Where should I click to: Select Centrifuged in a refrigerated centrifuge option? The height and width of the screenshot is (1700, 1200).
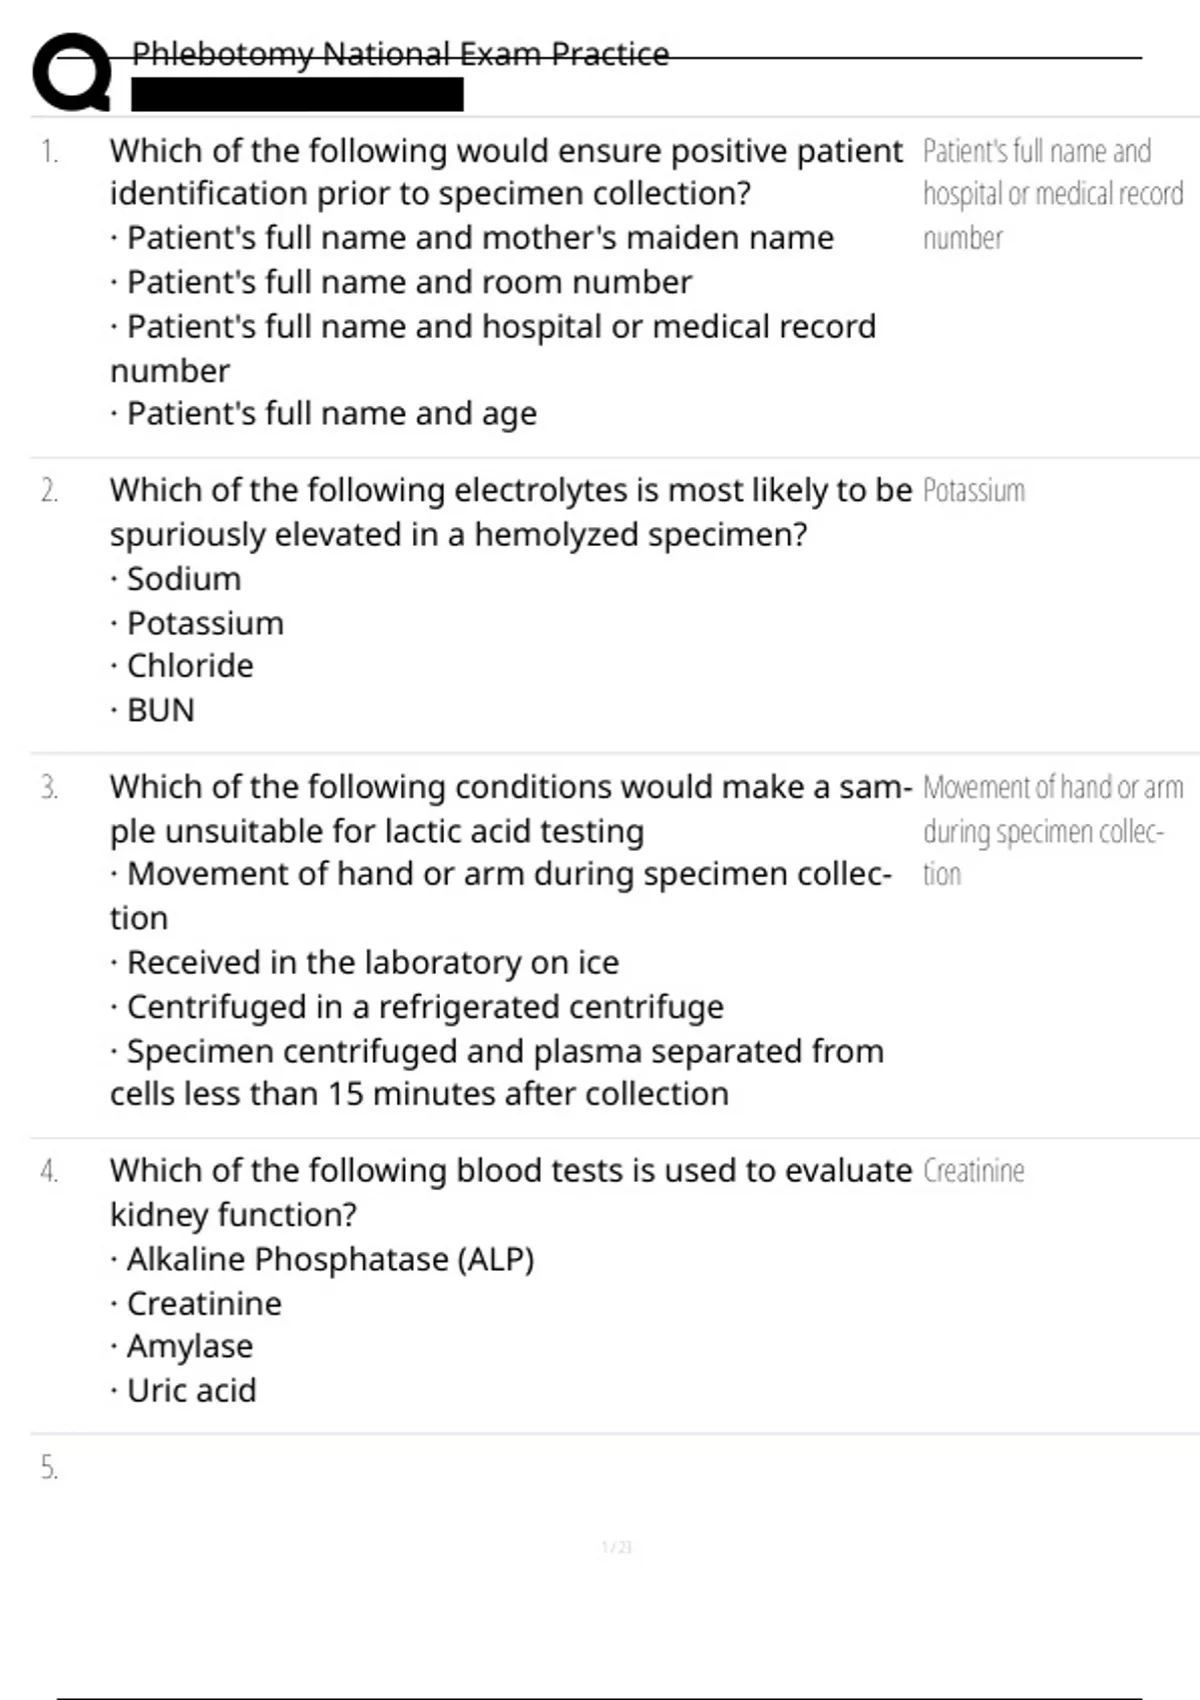[x=425, y=1007]
